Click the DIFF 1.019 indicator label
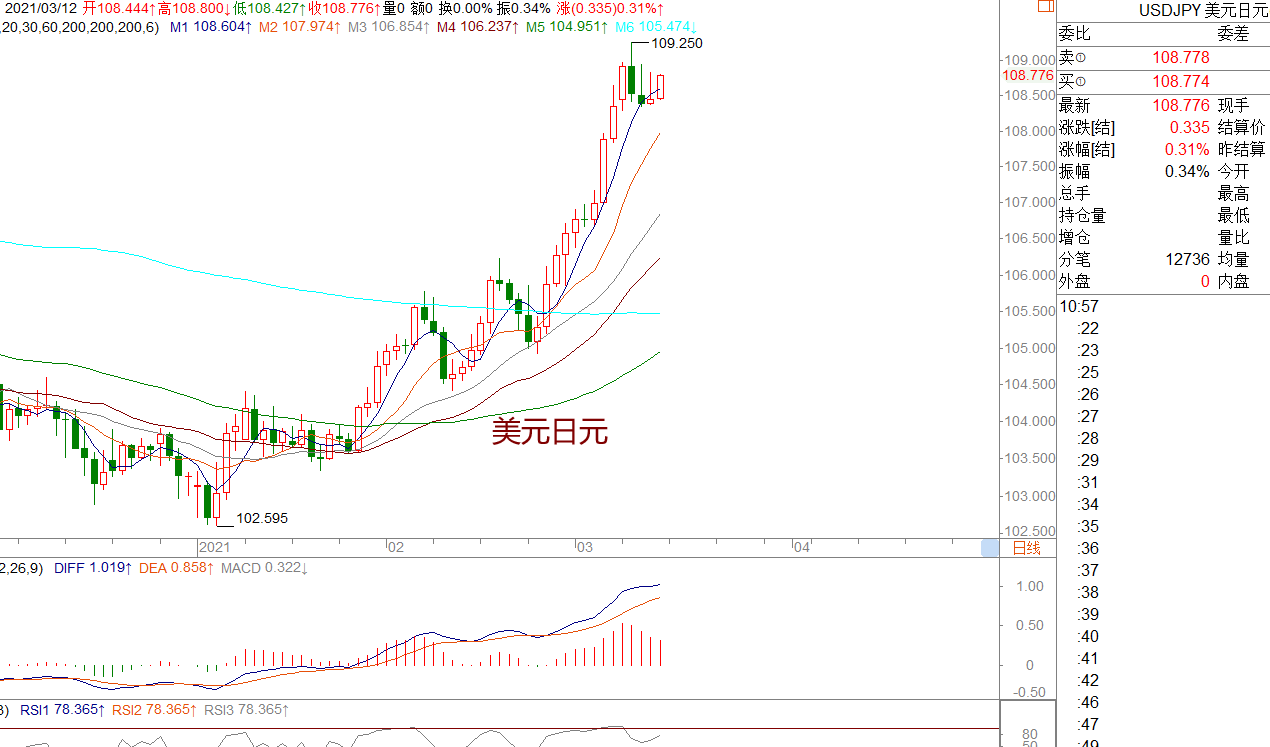The height and width of the screenshot is (747, 1270). click(93, 568)
